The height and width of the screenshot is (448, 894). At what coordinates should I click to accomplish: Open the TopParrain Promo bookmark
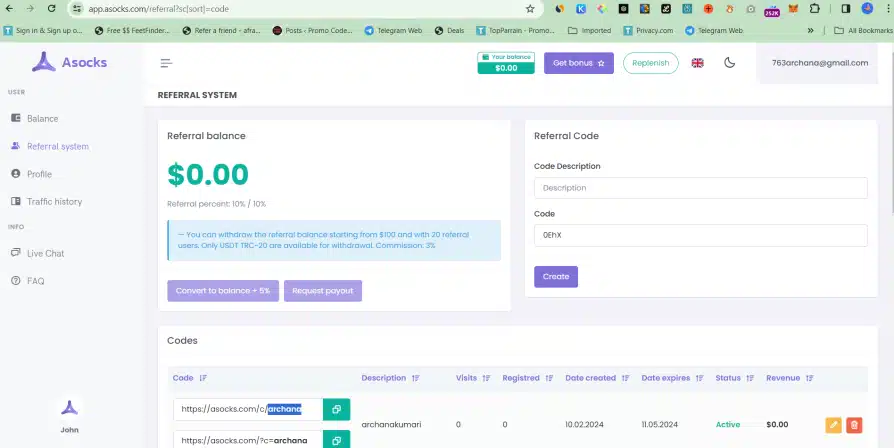[515, 31]
